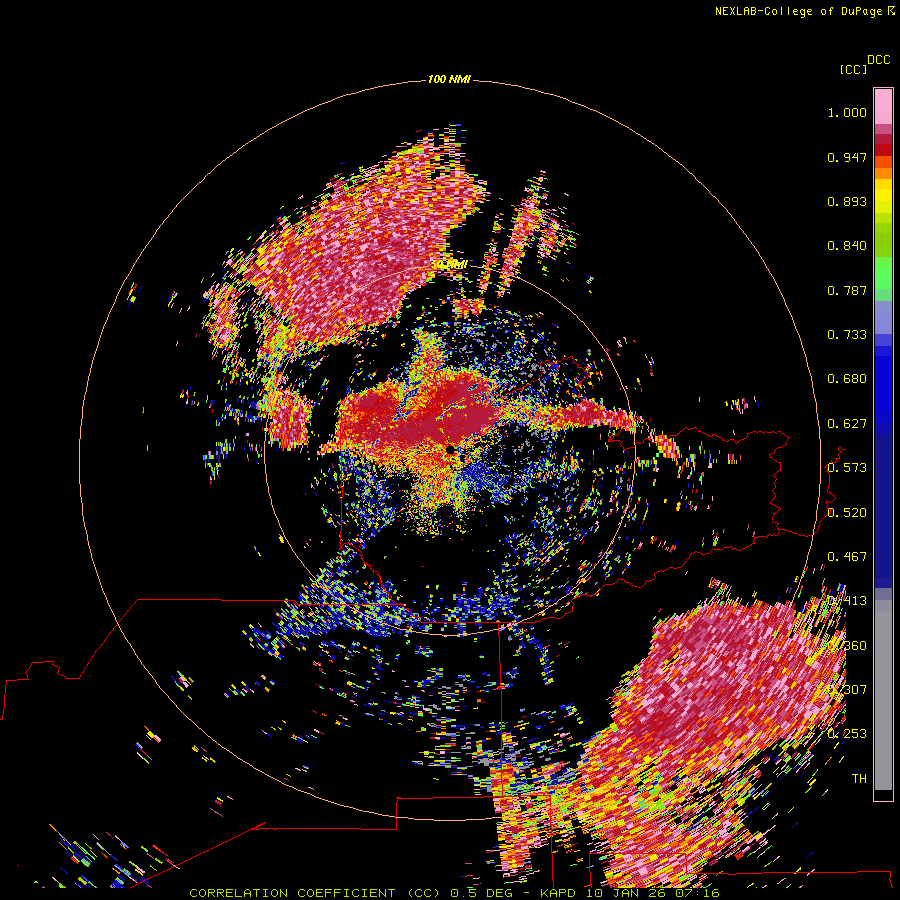The height and width of the screenshot is (900, 900).
Task: Select the 0.520 scale value
Action: point(847,512)
